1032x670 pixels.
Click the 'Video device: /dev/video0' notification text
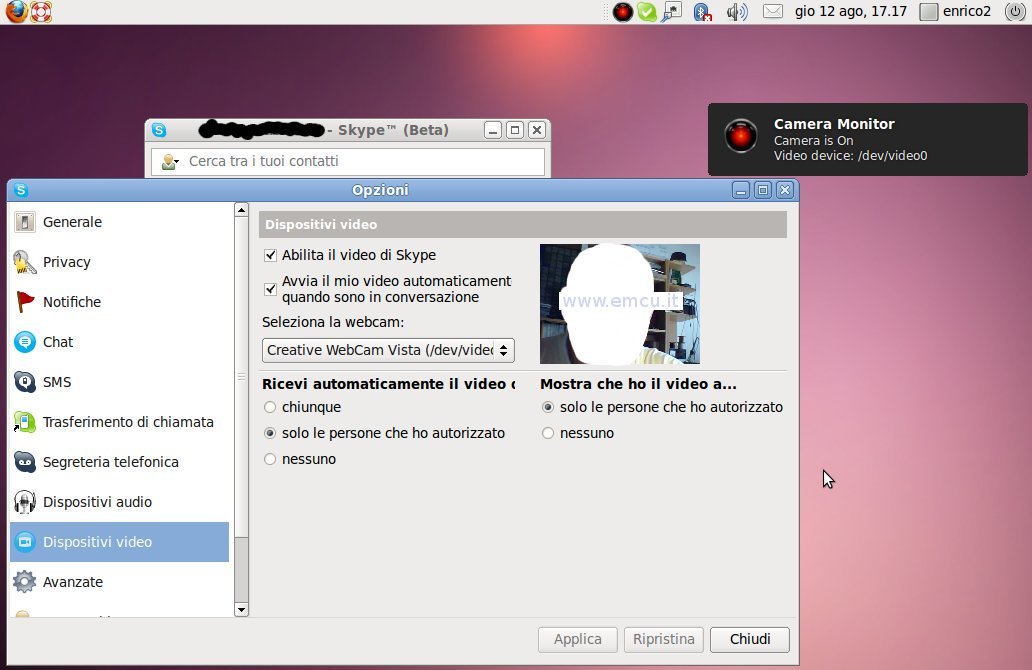click(850, 156)
